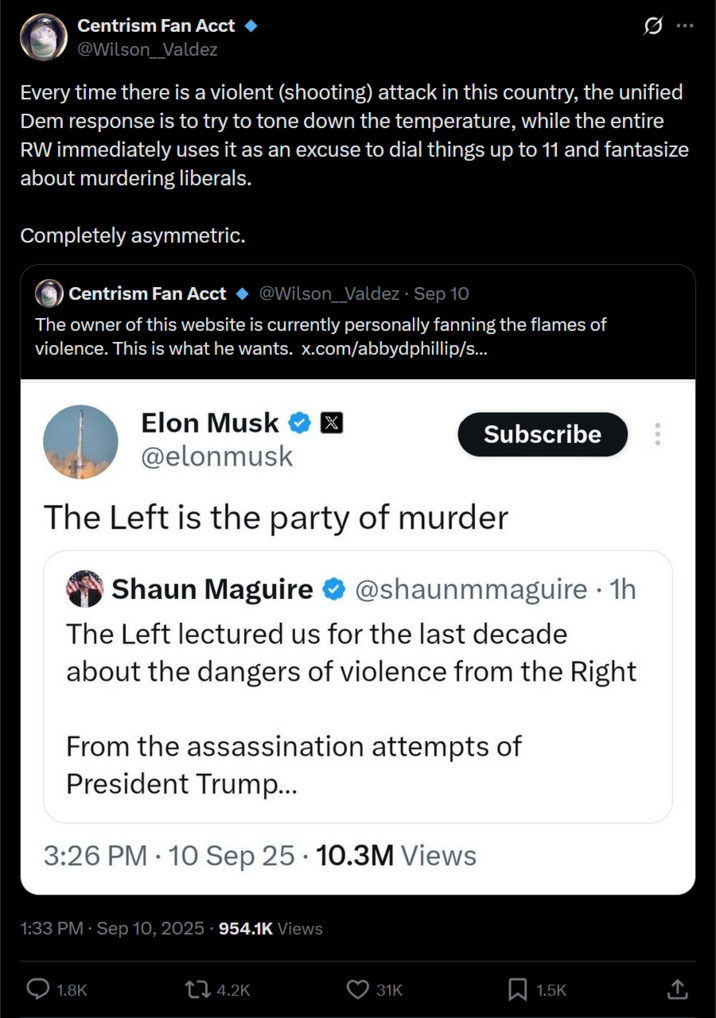This screenshot has width=716, height=1018.
Task: Open the share menu with the upload icon
Action: (675, 989)
